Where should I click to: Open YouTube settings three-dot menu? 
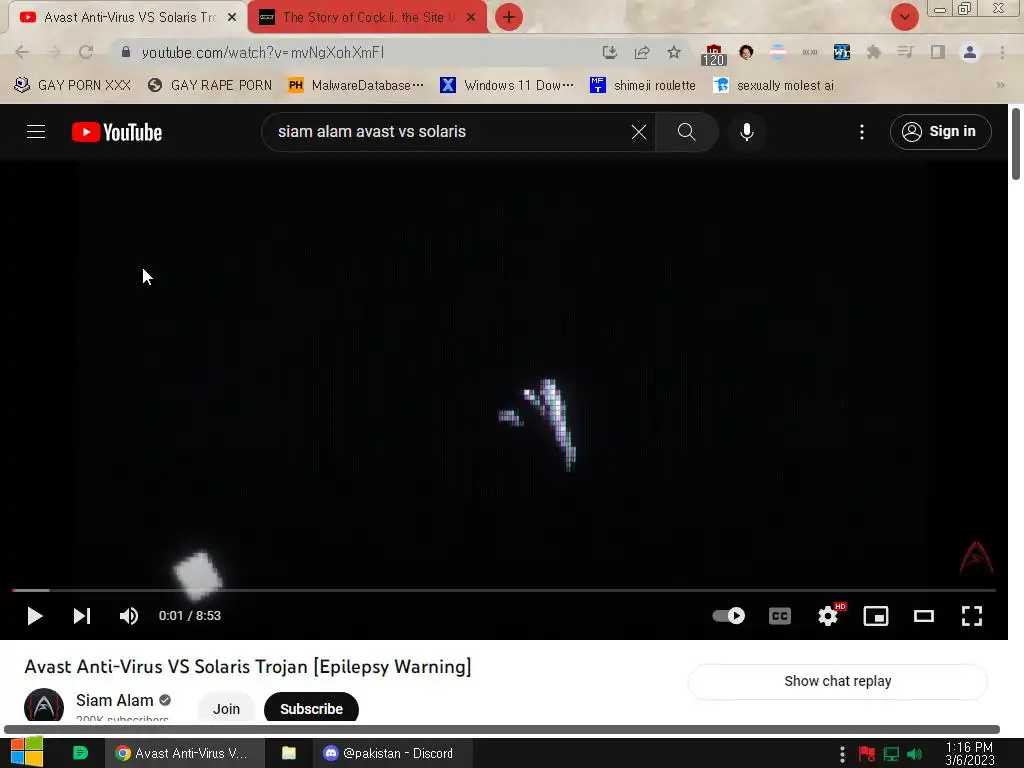[861, 132]
